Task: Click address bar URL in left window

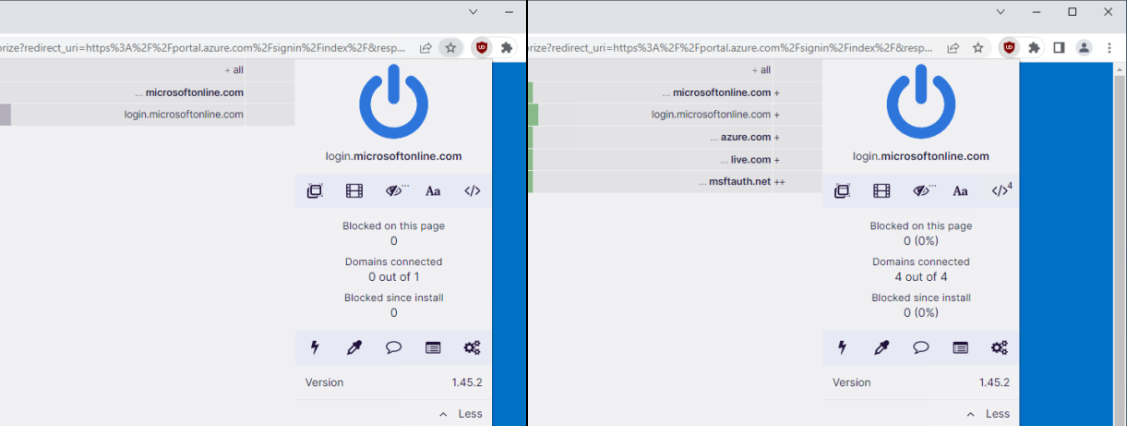Action: coord(203,47)
